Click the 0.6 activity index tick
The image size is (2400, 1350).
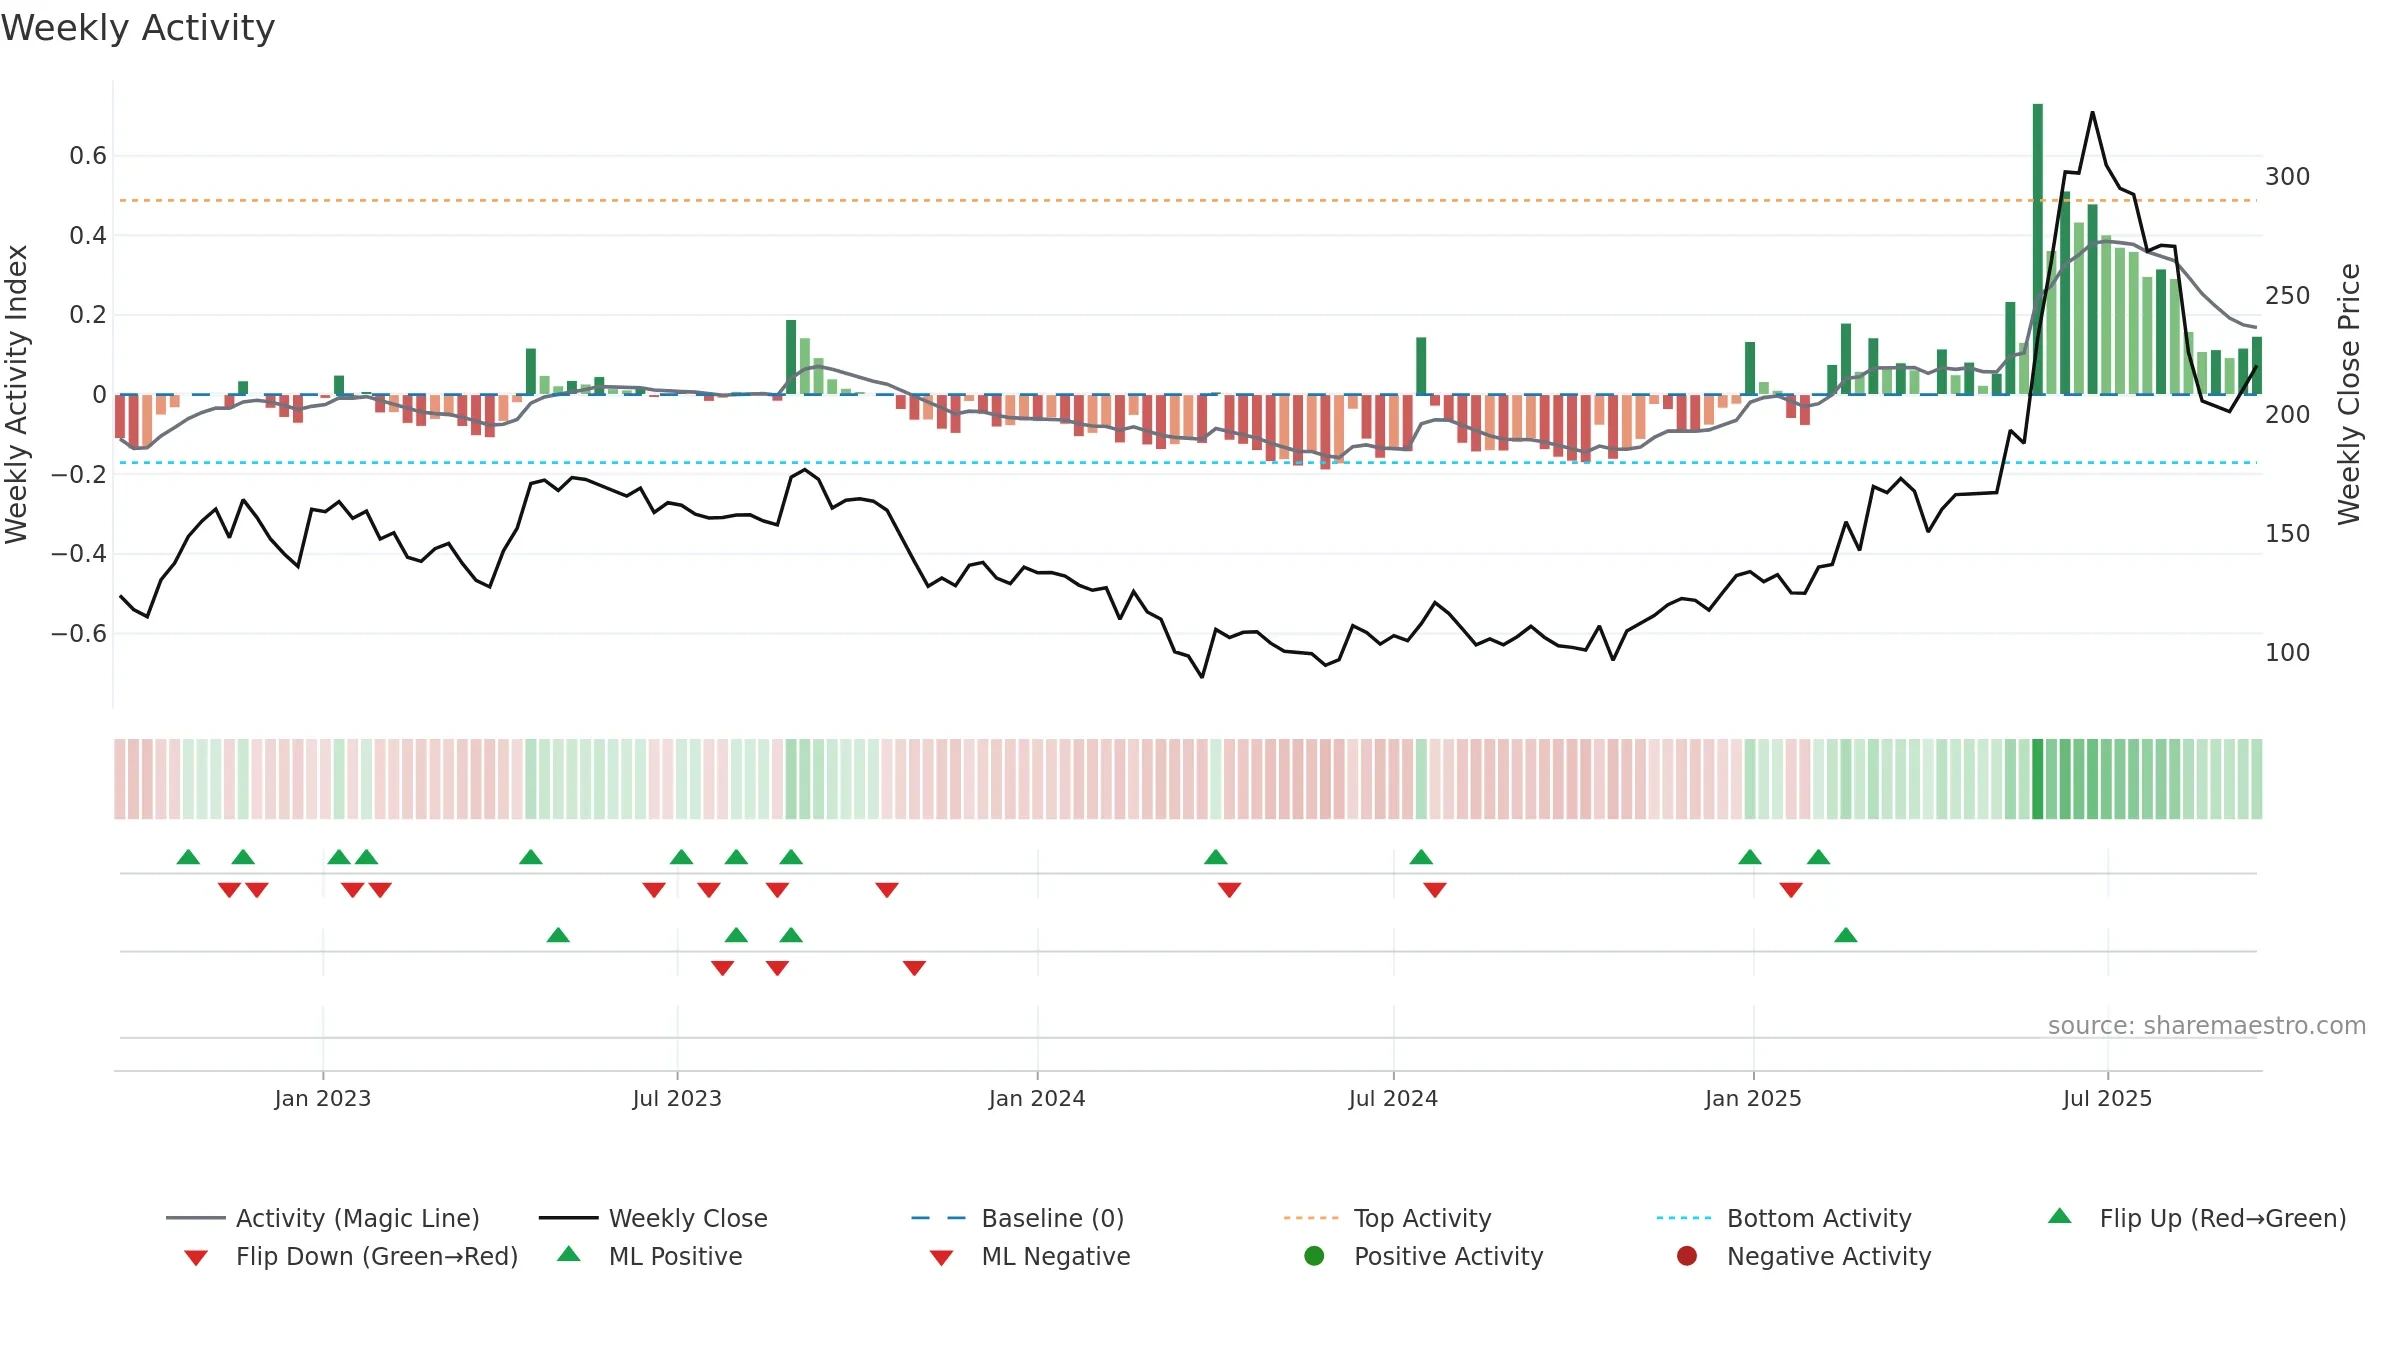click(88, 155)
